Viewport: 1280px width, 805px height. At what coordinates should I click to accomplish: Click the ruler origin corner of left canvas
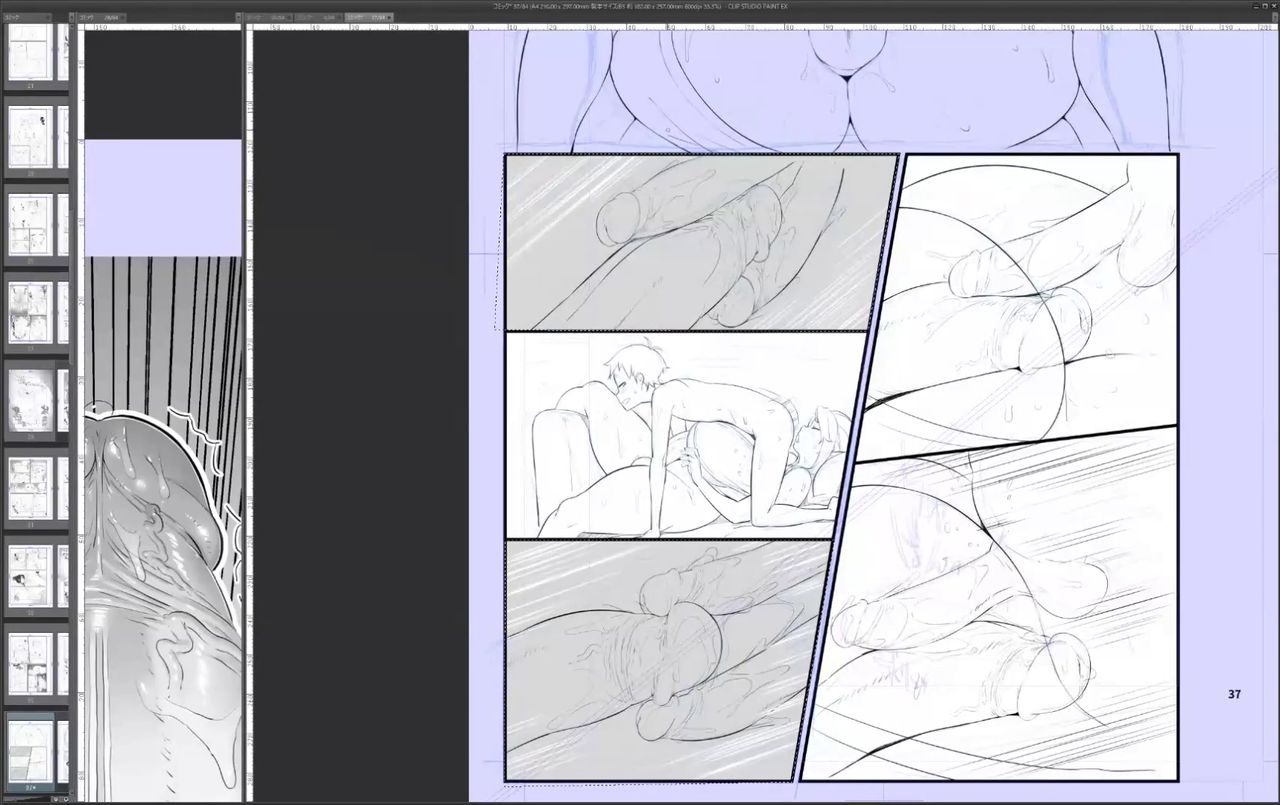[x=81, y=28]
